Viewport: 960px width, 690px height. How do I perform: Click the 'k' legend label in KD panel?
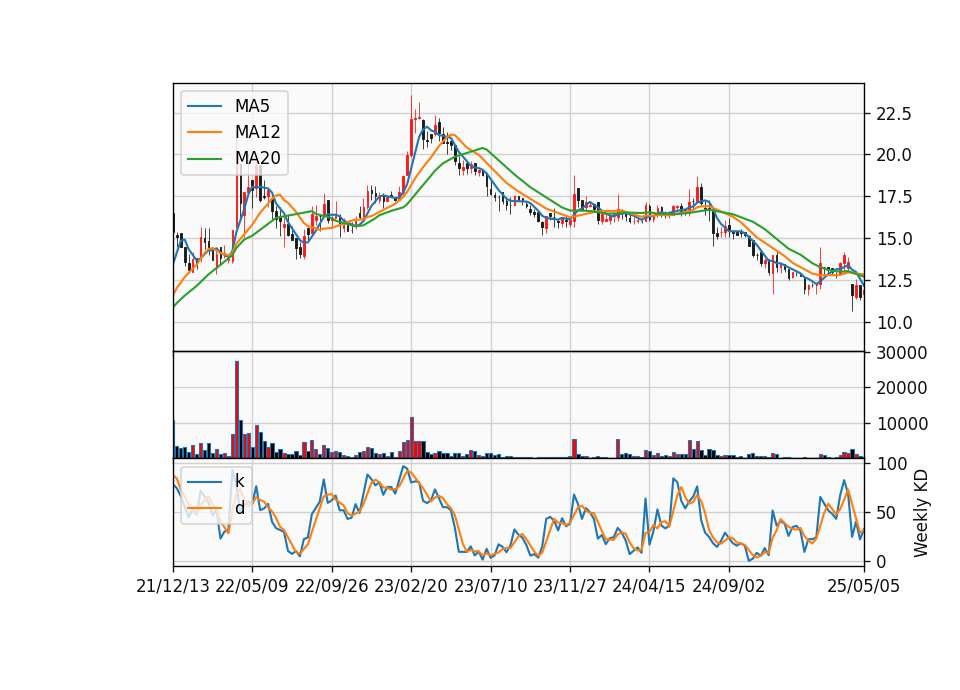[239, 481]
